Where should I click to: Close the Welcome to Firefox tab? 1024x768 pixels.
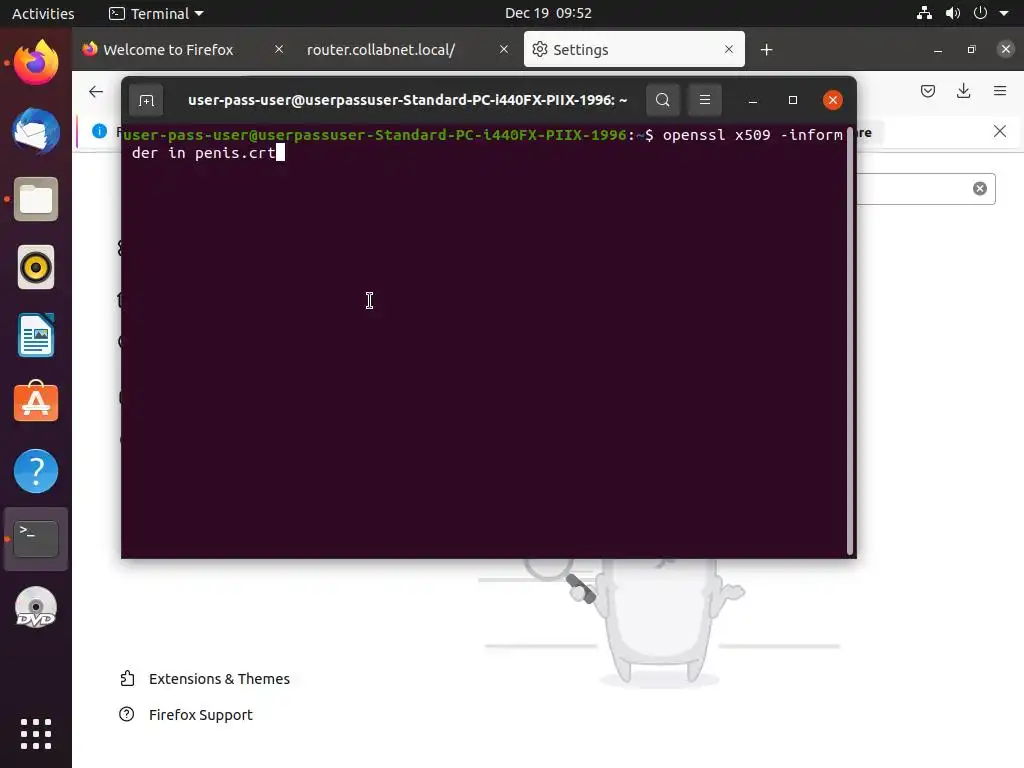coord(279,49)
